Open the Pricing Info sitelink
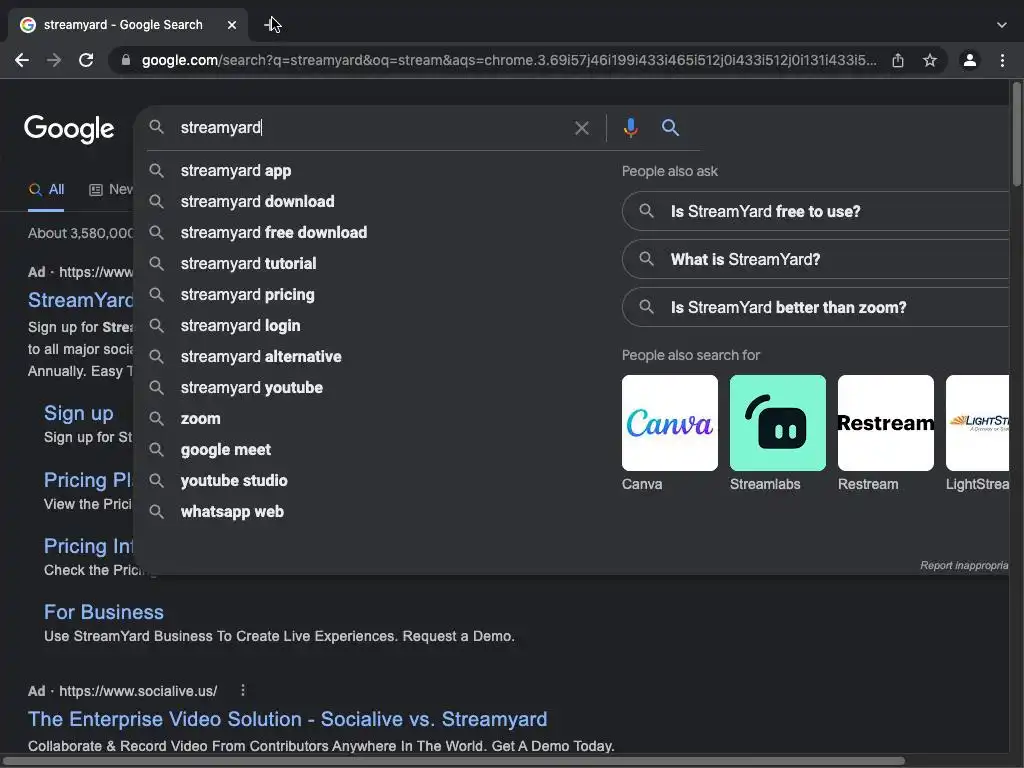The width and height of the screenshot is (1024, 768). coord(88,546)
